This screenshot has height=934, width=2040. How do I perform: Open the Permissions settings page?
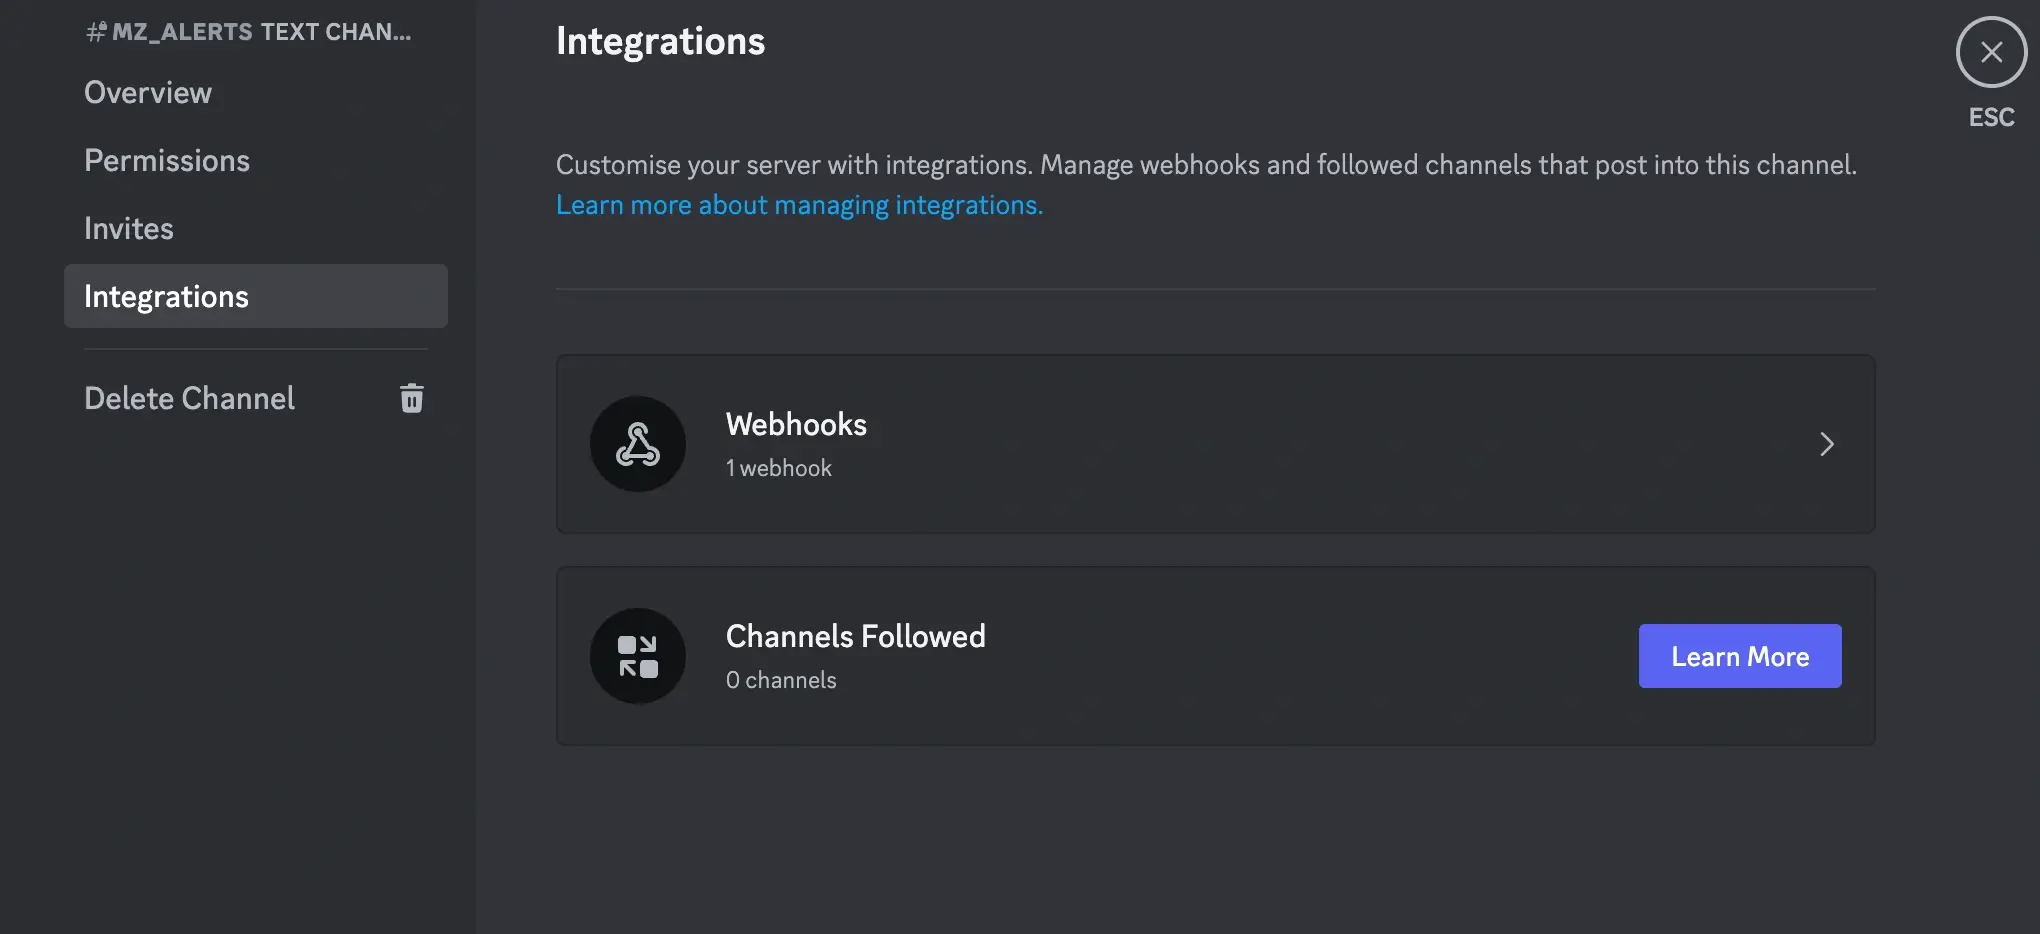[x=167, y=160]
